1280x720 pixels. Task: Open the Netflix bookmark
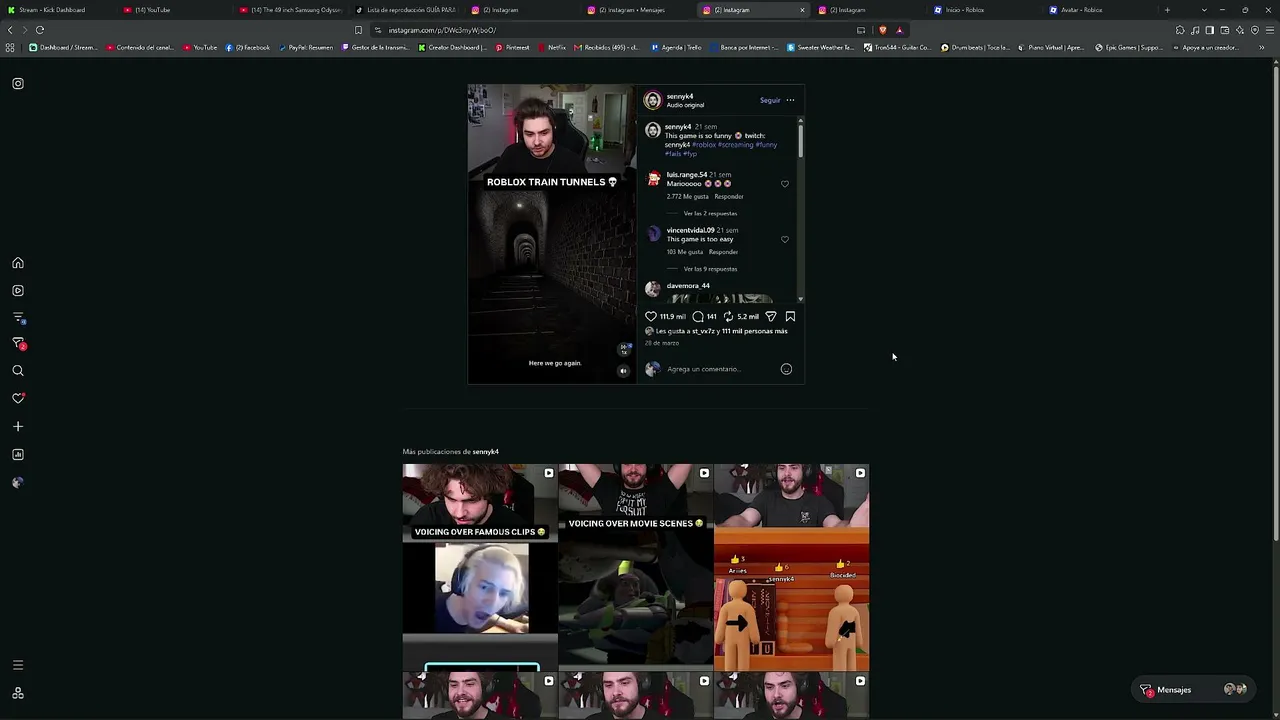pos(551,47)
